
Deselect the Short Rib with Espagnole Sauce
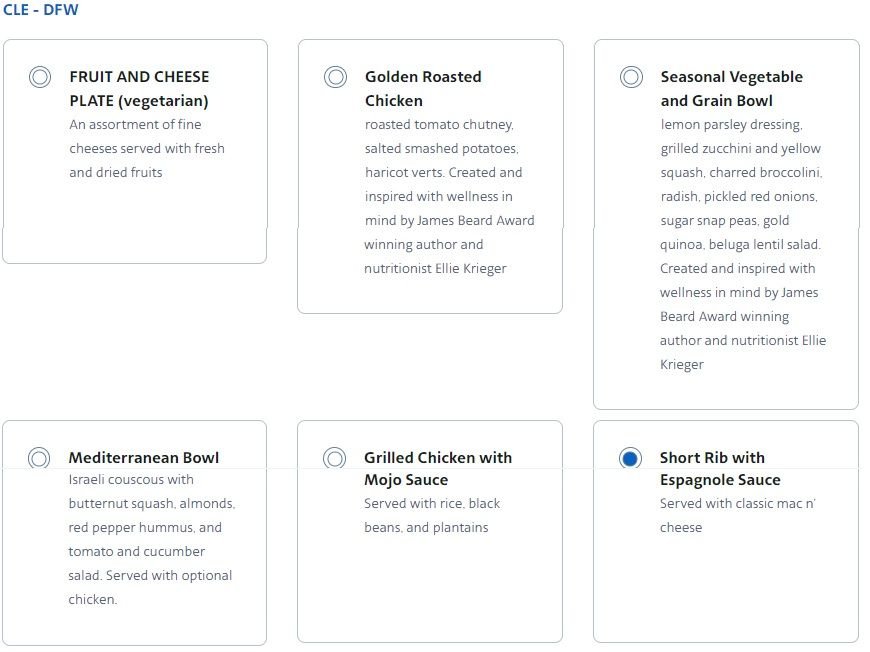[630, 457]
